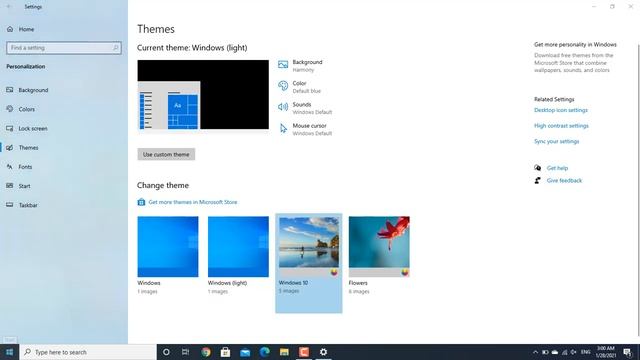
Task: Click the Give feedback person icon
Action: coord(538,180)
